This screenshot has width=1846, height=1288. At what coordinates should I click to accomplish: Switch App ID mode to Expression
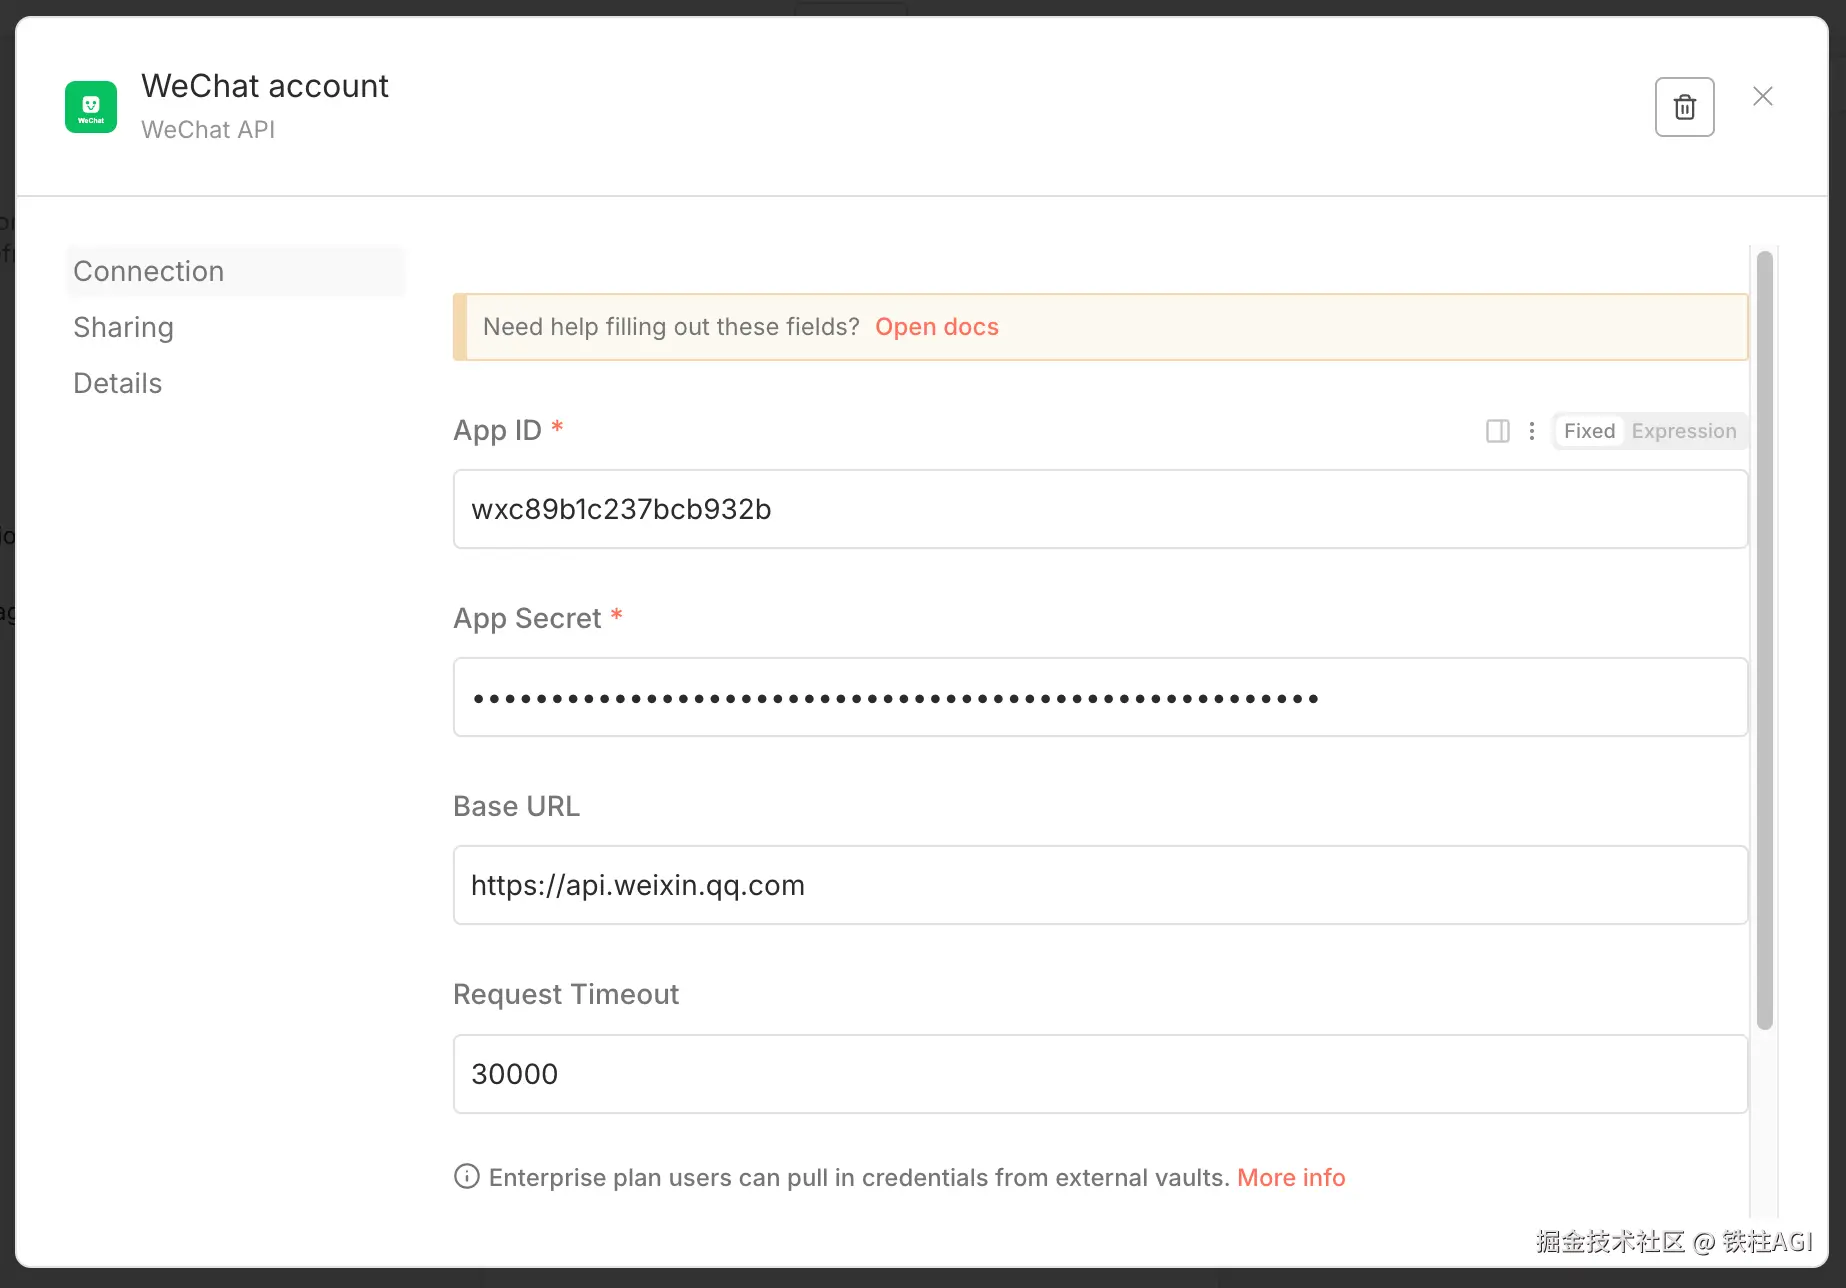coord(1683,431)
